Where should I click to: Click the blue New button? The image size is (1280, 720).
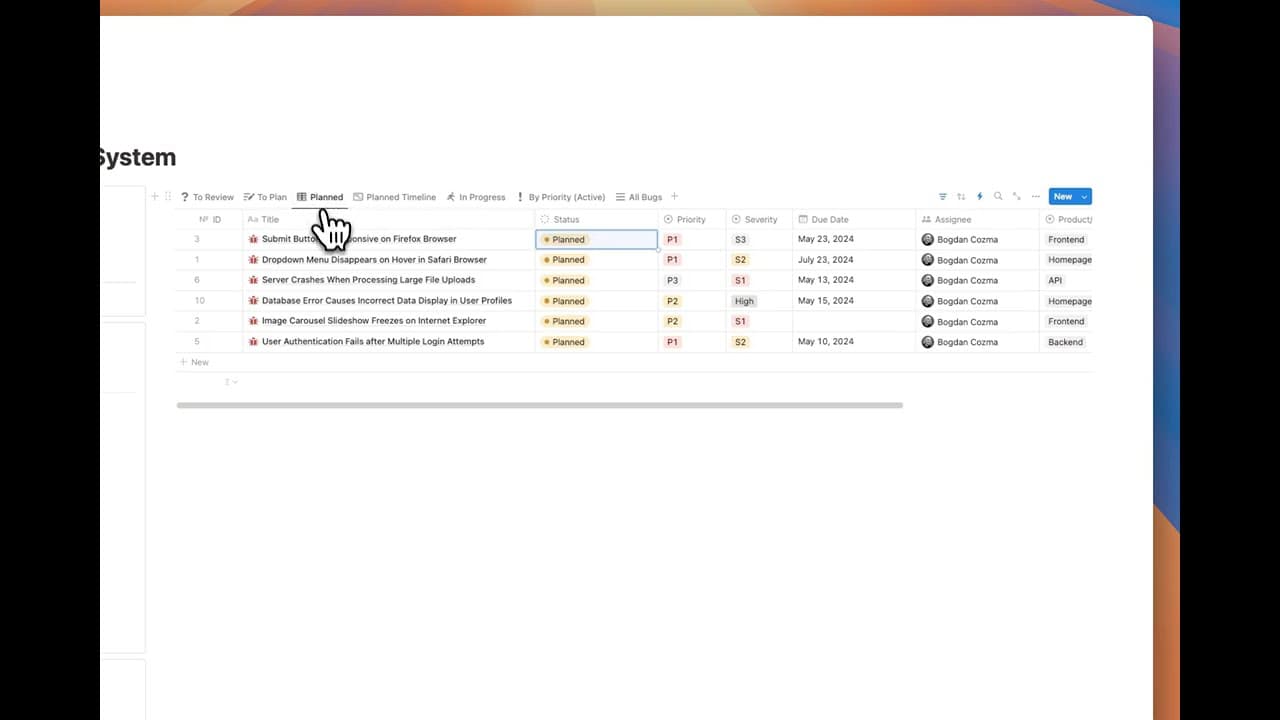coord(1062,197)
